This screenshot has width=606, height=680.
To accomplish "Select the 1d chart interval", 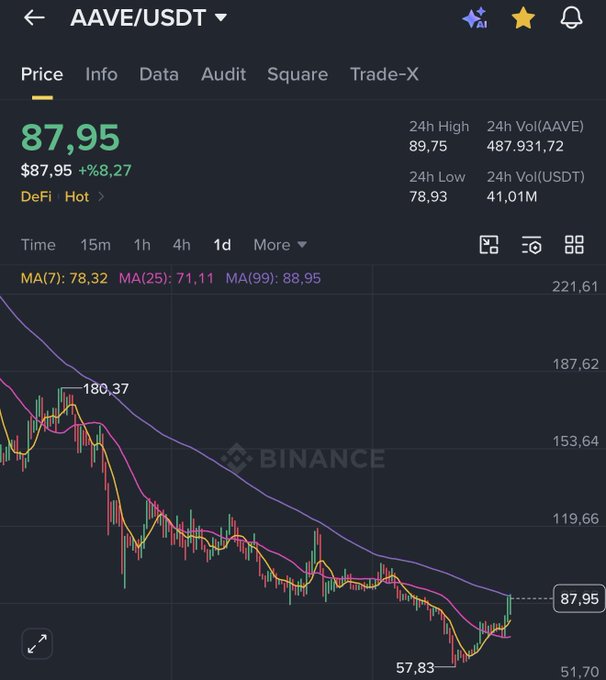I will pos(222,245).
